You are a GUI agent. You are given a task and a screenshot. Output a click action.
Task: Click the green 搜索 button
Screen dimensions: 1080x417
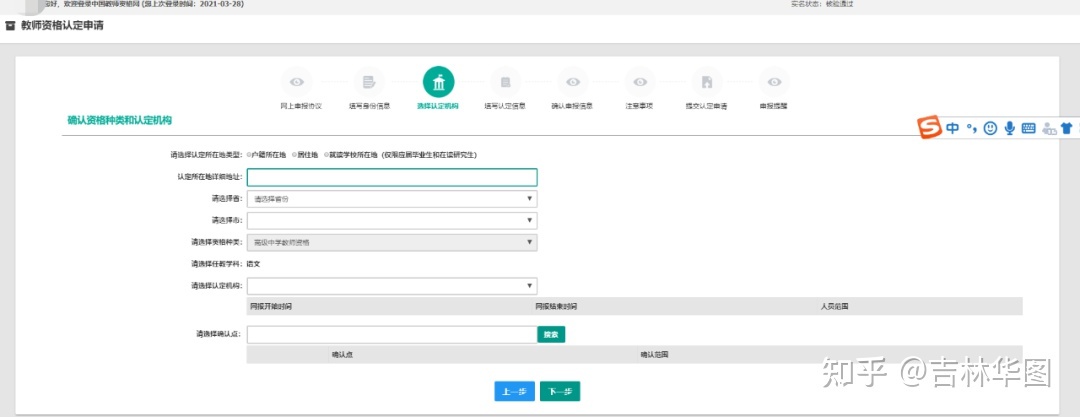(x=551, y=334)
